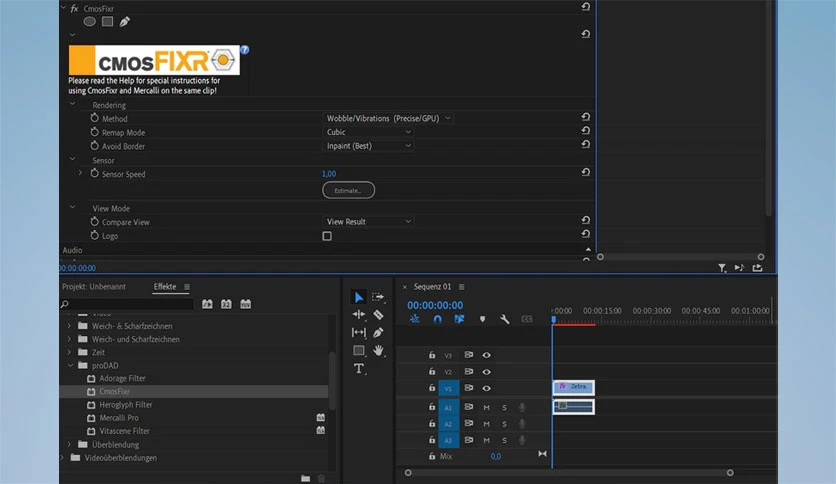Toggle animation stopwatch for Method
The width and height of the screenshot is (836, 484).
pyautogui.click(x=94, y=118)
